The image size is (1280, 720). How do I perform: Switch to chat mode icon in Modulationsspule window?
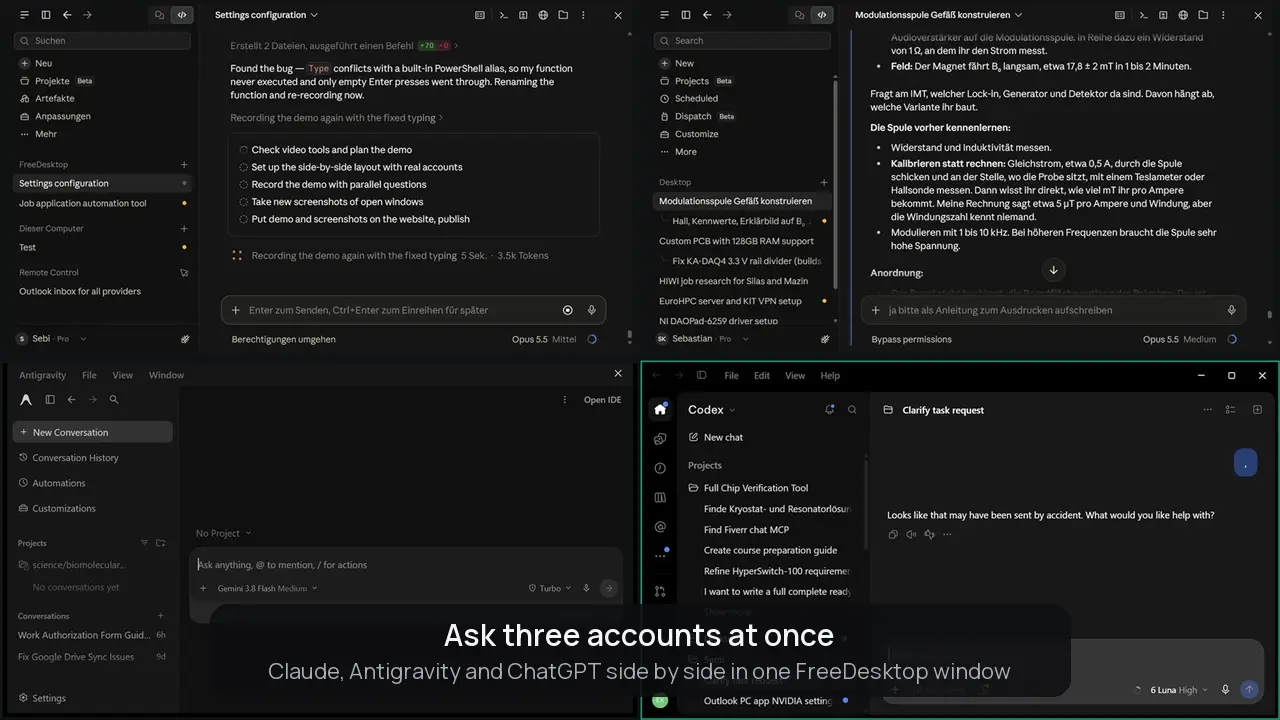799,15
